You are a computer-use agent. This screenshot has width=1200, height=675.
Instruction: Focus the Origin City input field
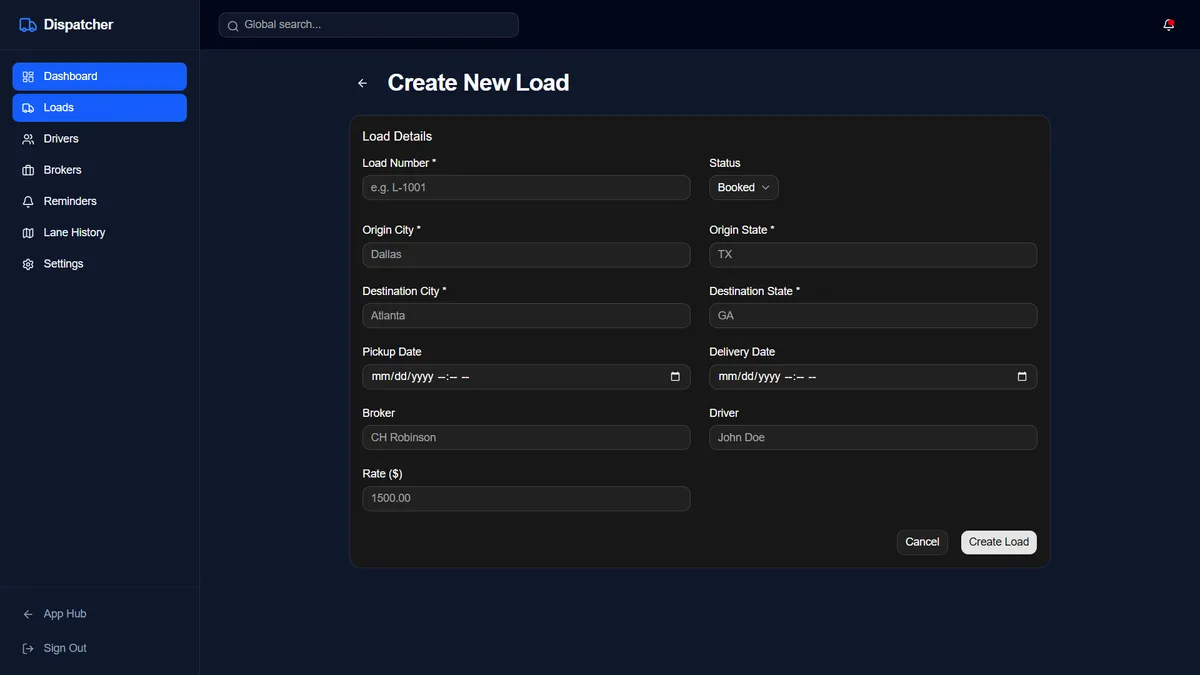pyautogui.click(x=526, y=255)
